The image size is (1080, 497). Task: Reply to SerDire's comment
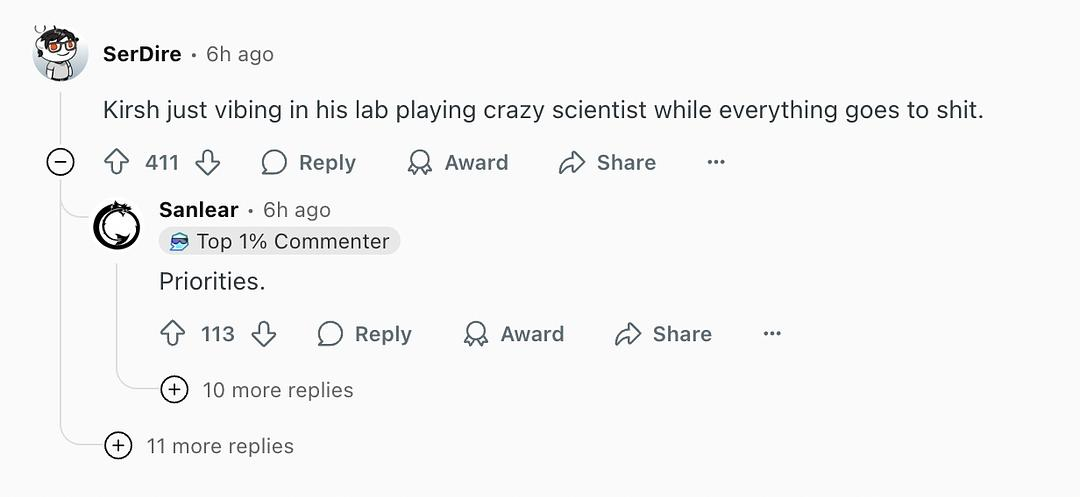pos(308,163)
